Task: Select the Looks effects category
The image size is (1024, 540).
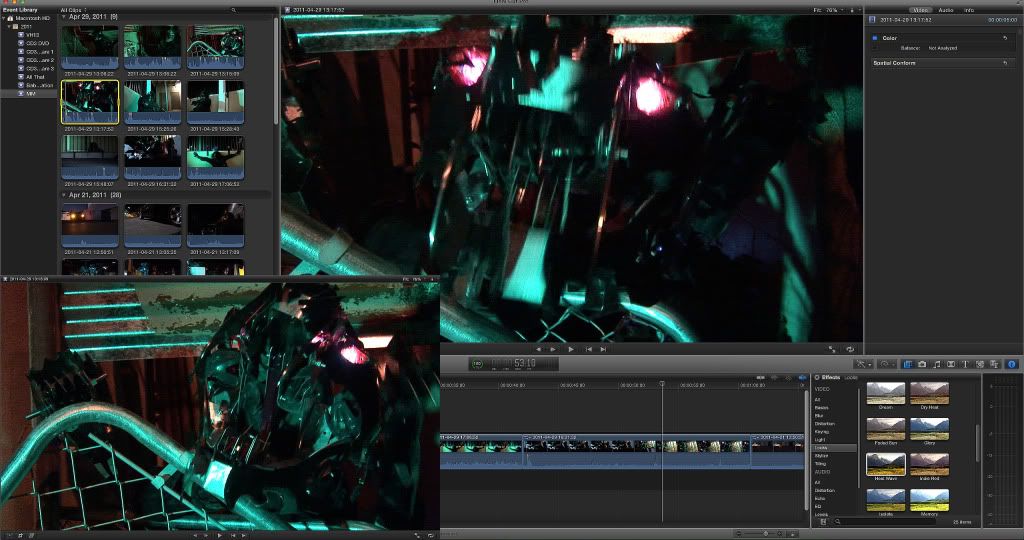Action: pos(834,448)
